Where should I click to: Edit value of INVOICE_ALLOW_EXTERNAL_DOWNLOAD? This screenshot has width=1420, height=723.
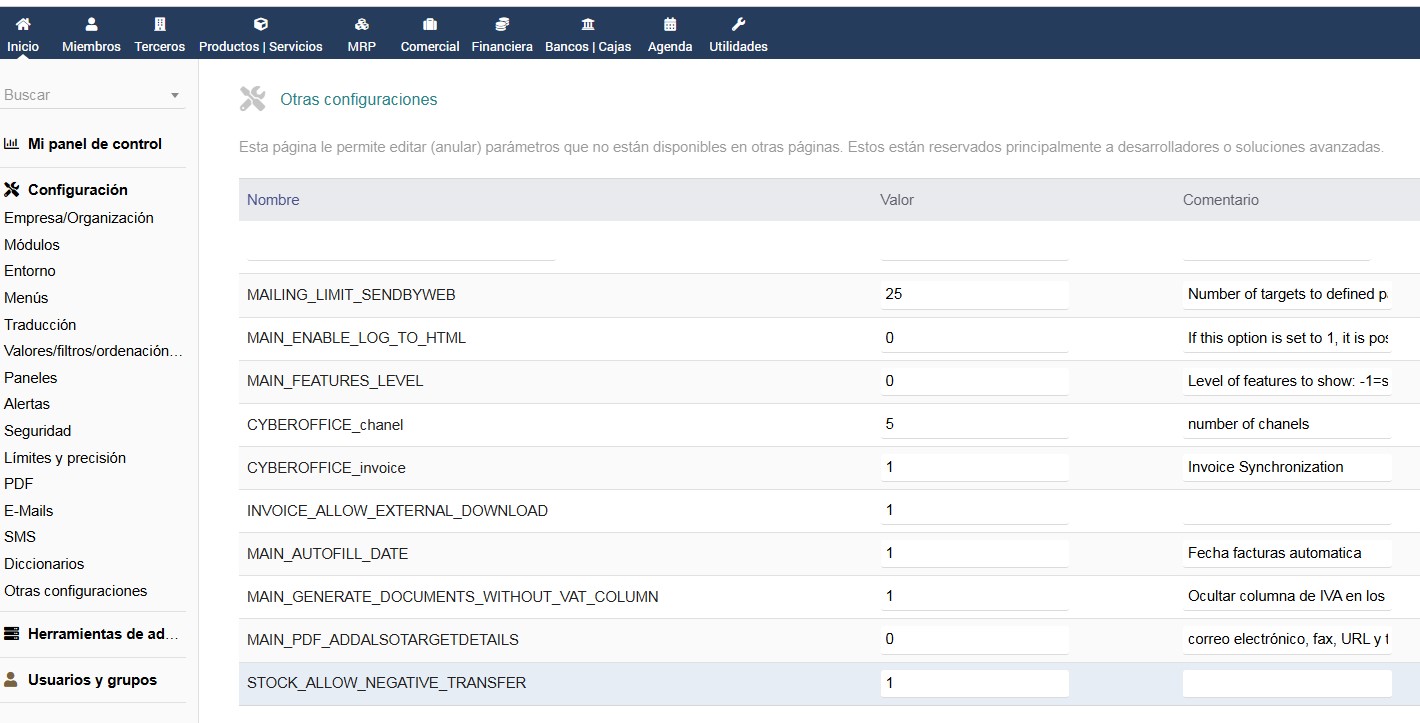click(x=974, y=510)
